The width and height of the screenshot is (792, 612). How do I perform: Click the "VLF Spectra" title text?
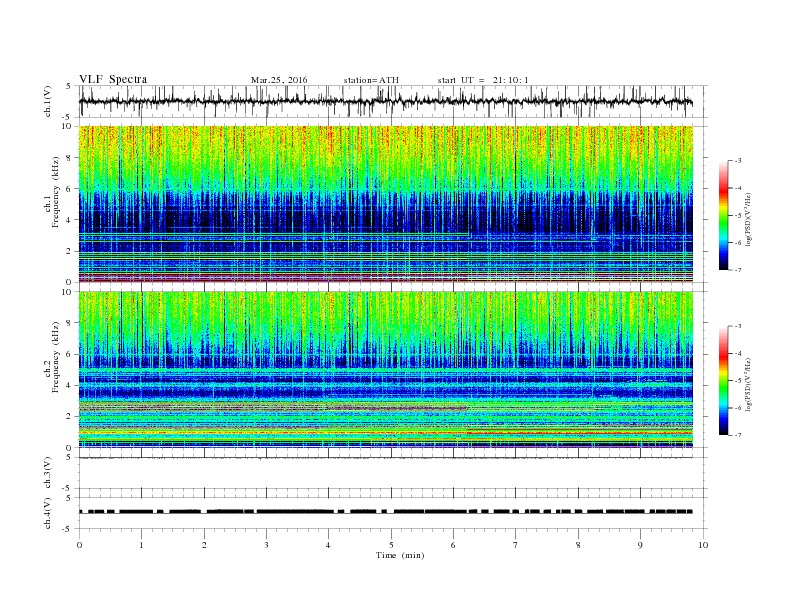click(113, 79)
